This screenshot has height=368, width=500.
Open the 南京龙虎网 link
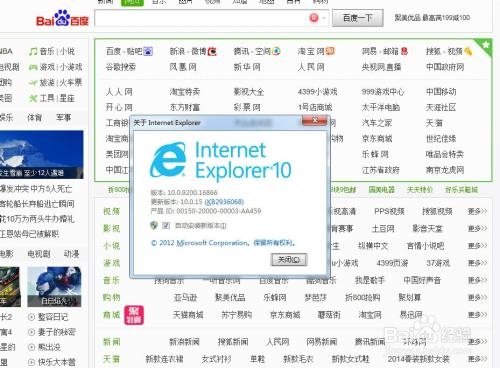click(x=445, y=170)
